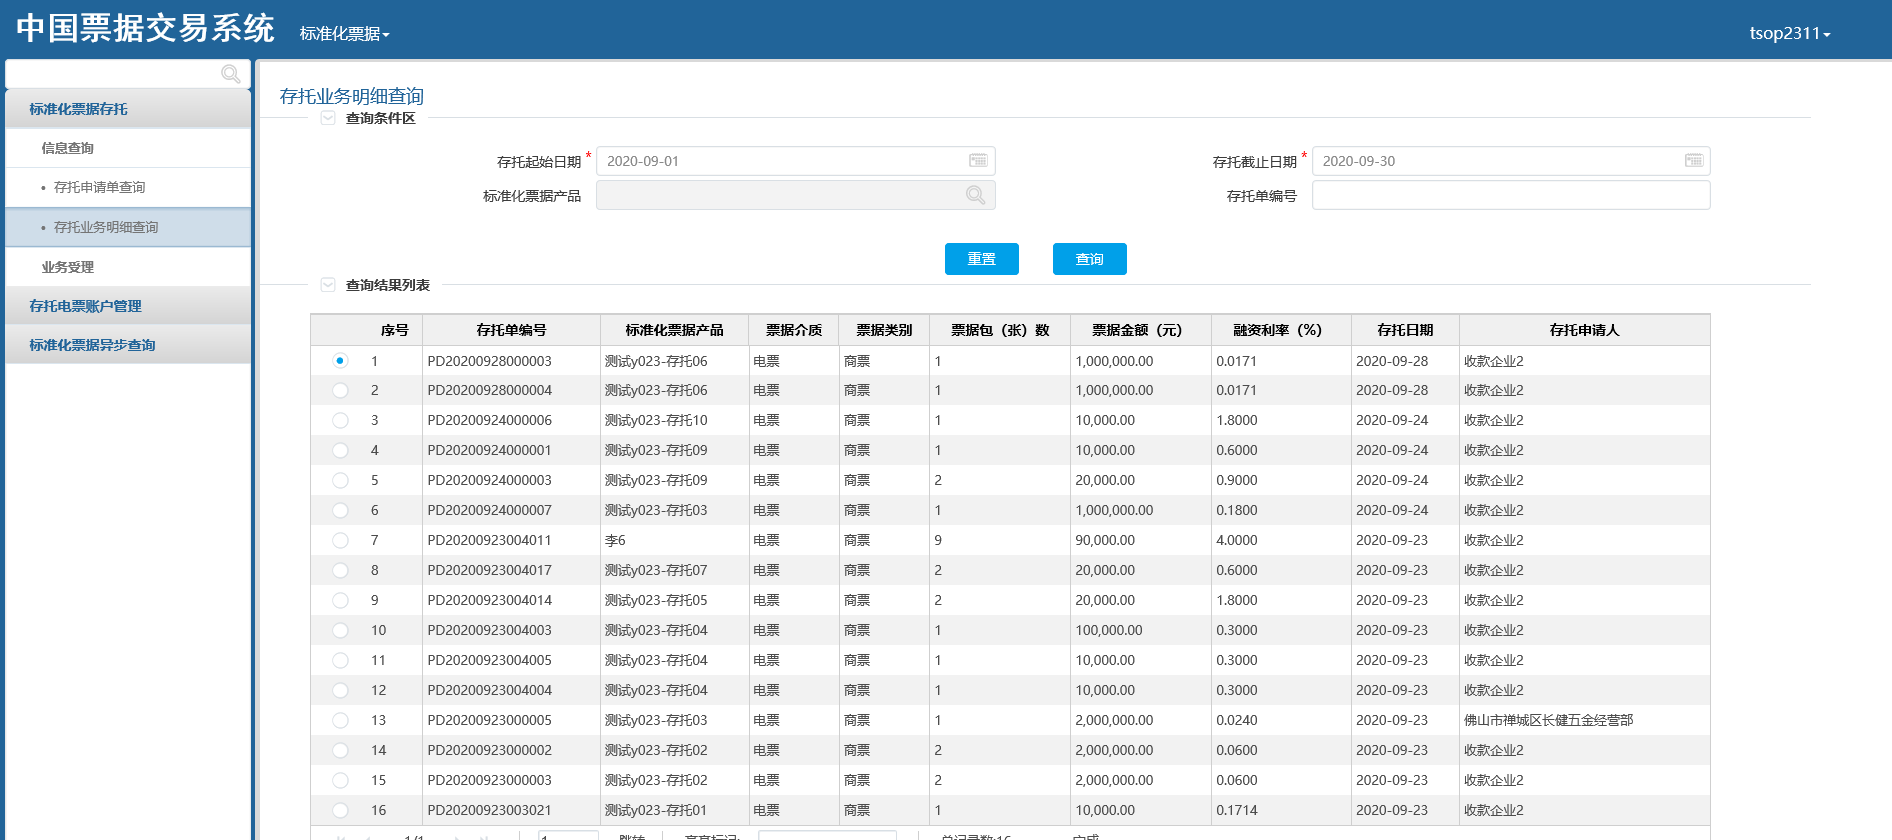Select radio for row 7 李6
The width and height of the screenshot is (1892, 840).
[x=340, y=541]
